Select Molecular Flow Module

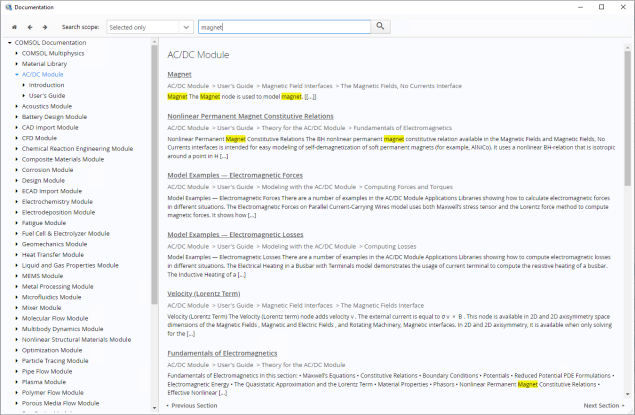coord(55,318)
